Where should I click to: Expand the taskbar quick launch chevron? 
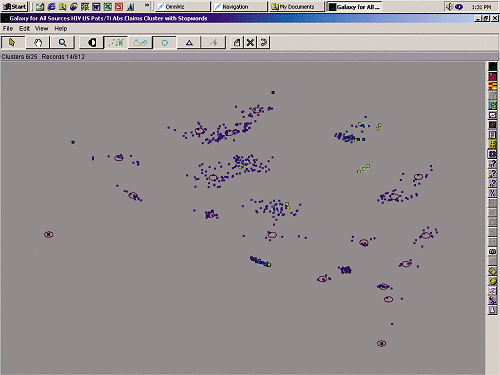click(x=147, y=5)
